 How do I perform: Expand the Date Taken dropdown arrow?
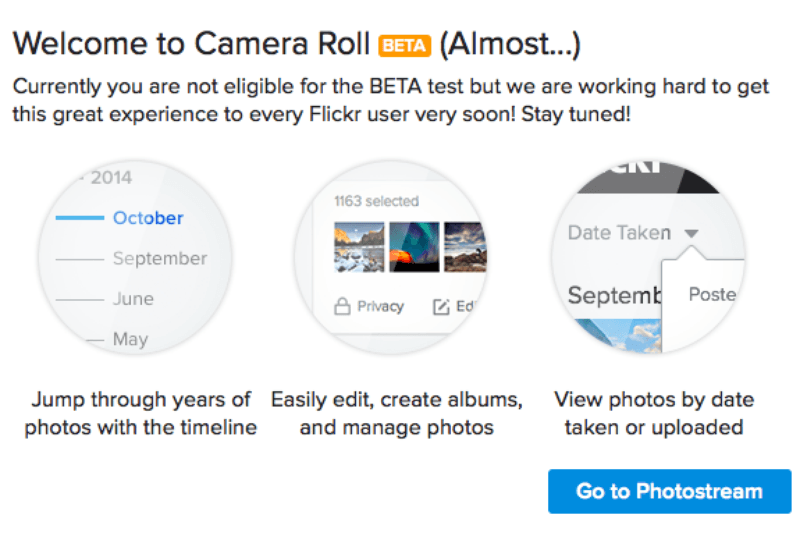click(x=691, y=233)
